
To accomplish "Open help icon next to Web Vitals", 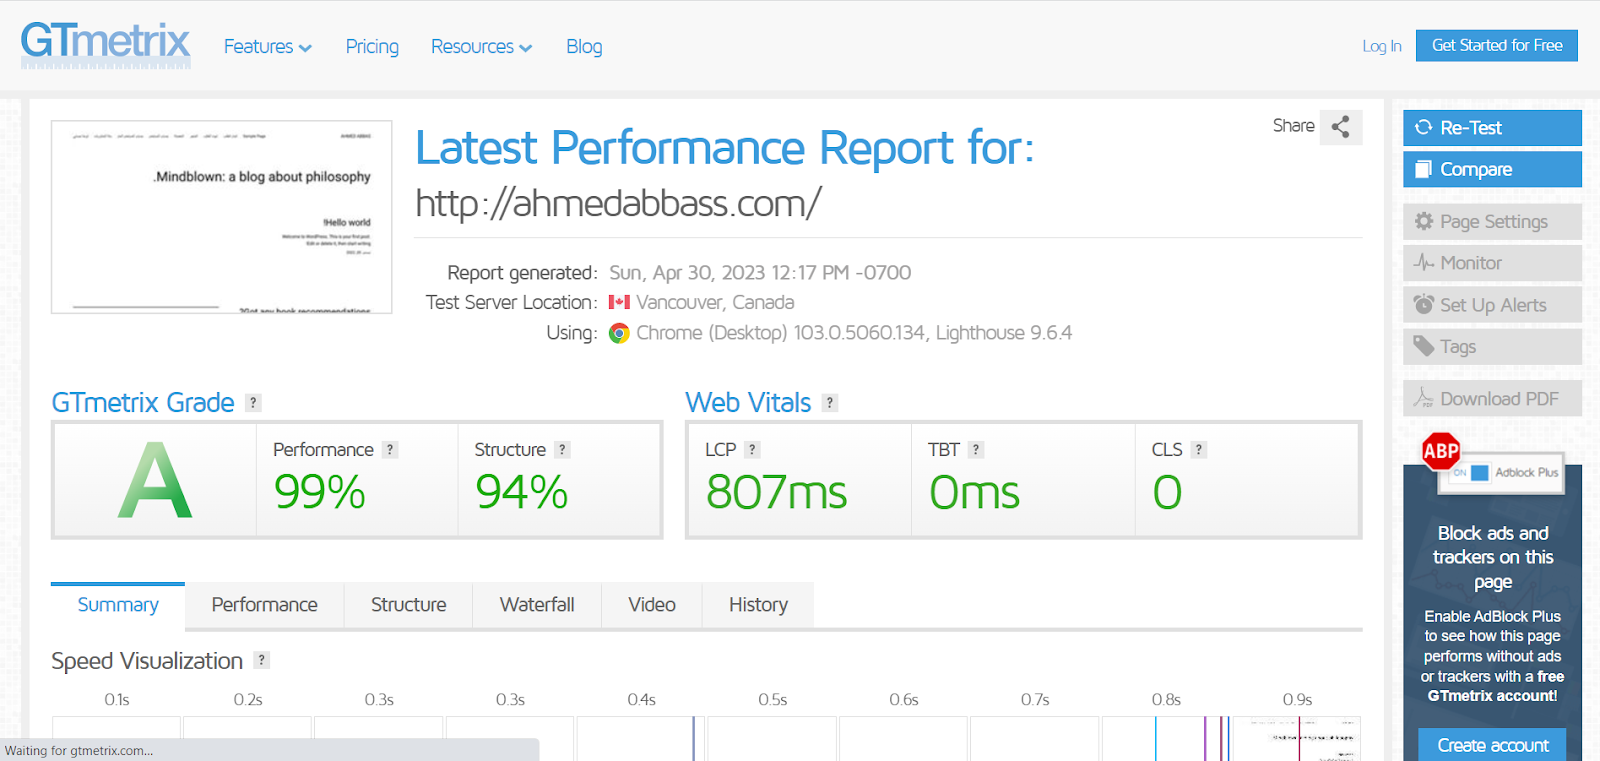I will [829, 403].
